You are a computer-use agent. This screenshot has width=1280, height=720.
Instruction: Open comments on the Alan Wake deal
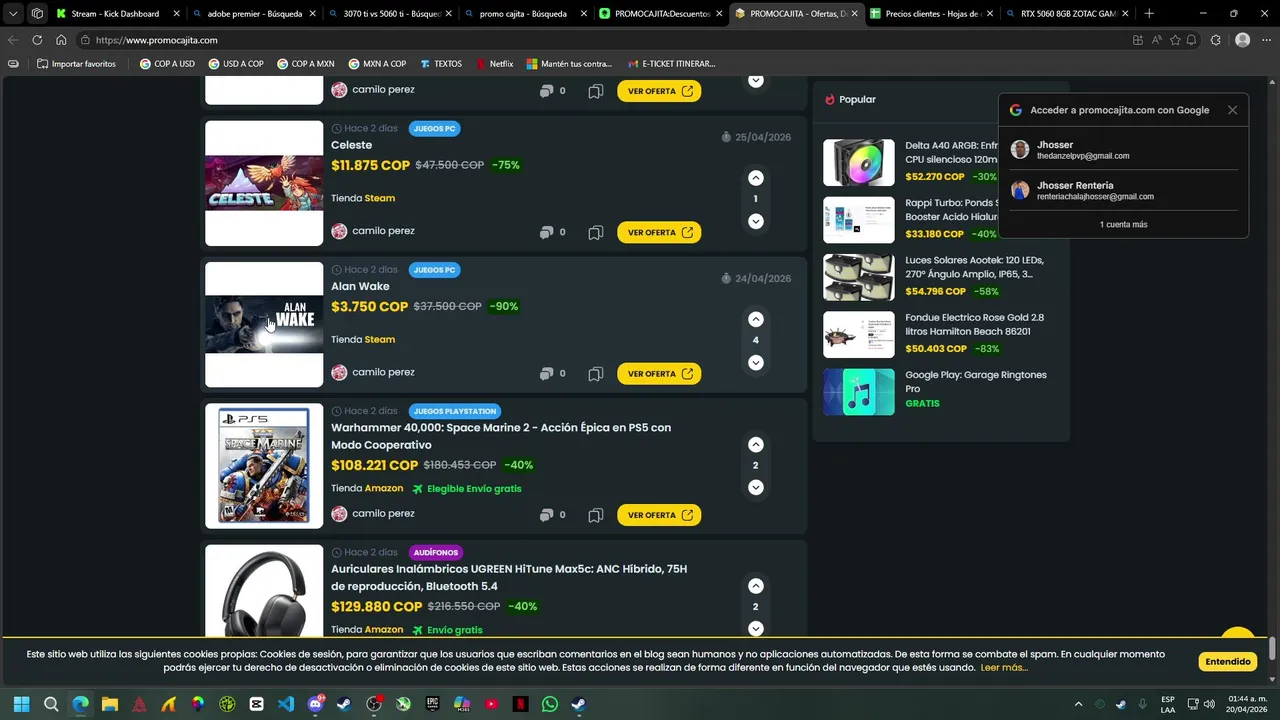click(x=552, y=373)
